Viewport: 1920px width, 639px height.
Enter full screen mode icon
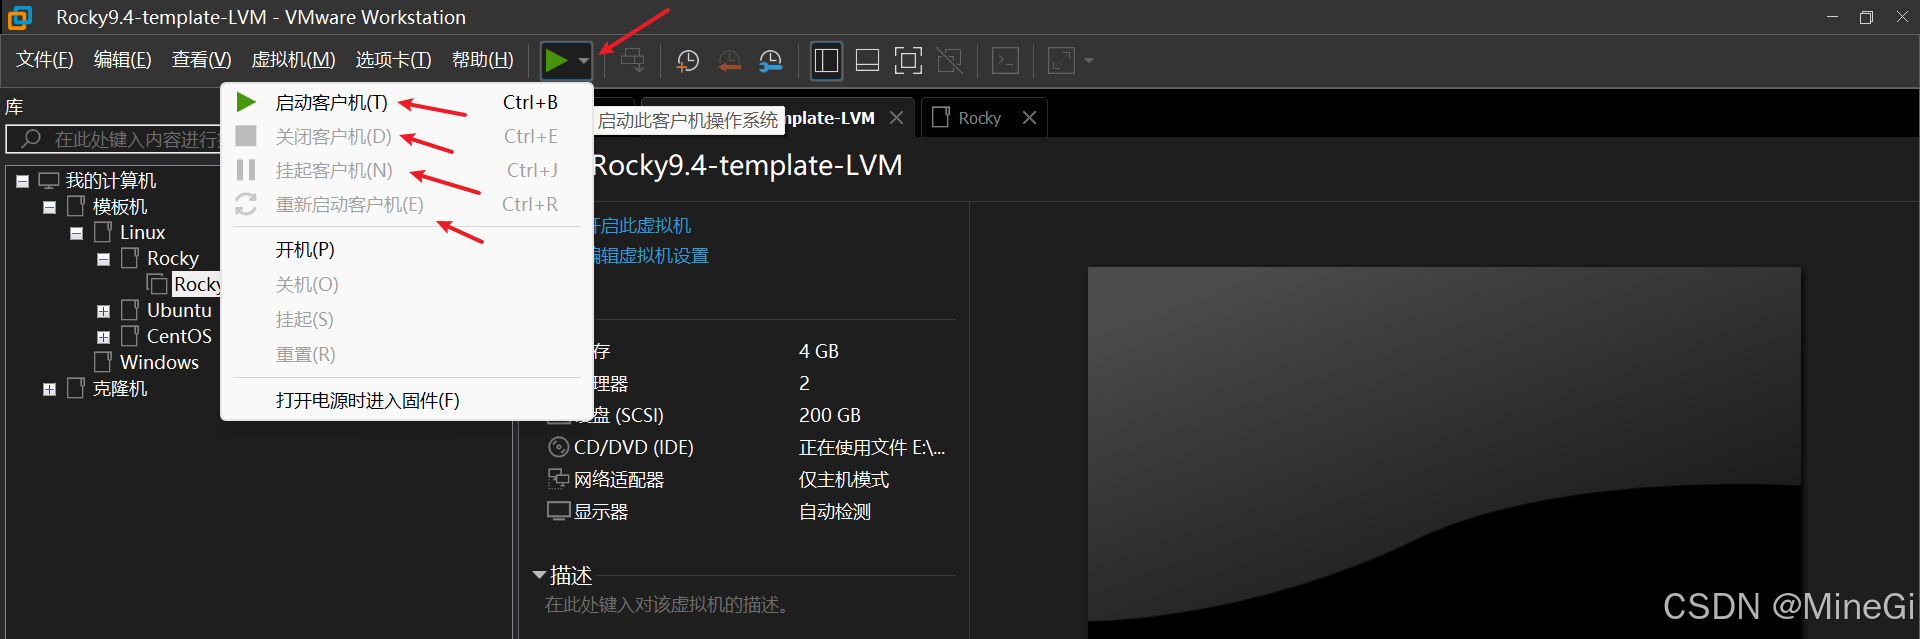tap(908, 61)
